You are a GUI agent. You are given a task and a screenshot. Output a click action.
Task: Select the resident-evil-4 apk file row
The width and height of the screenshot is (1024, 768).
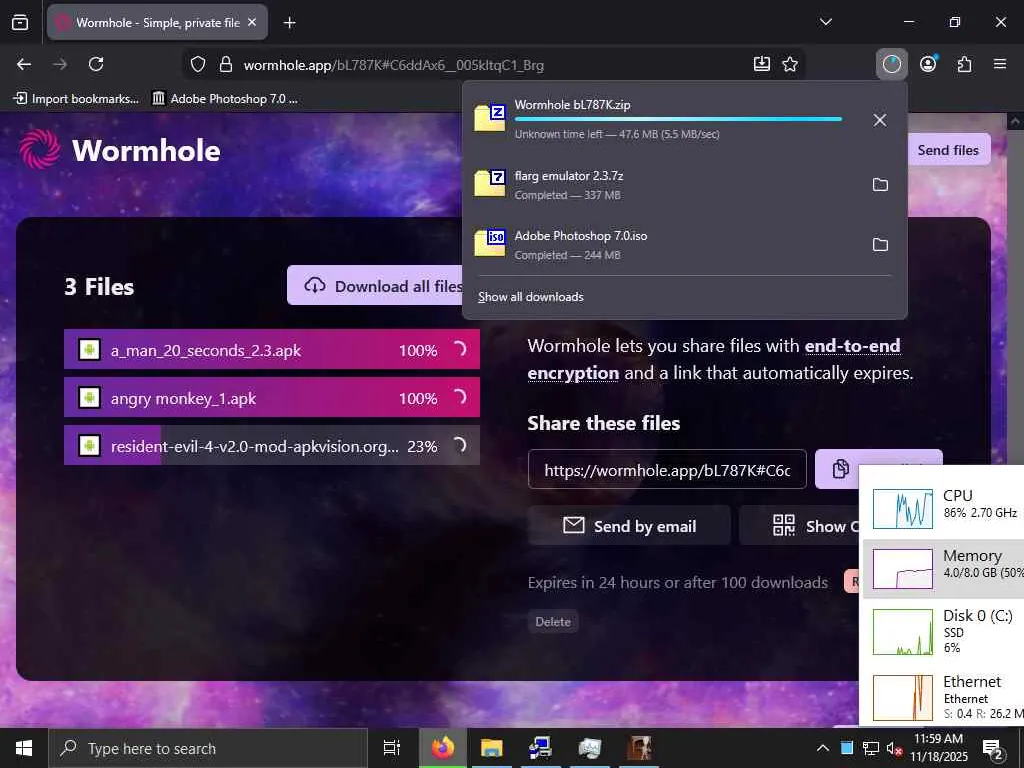[x=272, y=446]
